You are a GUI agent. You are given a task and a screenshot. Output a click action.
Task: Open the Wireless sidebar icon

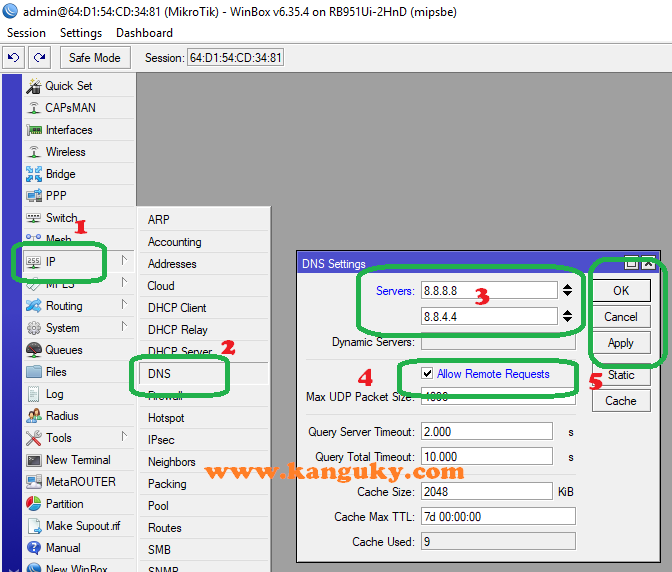pos(33,152)
